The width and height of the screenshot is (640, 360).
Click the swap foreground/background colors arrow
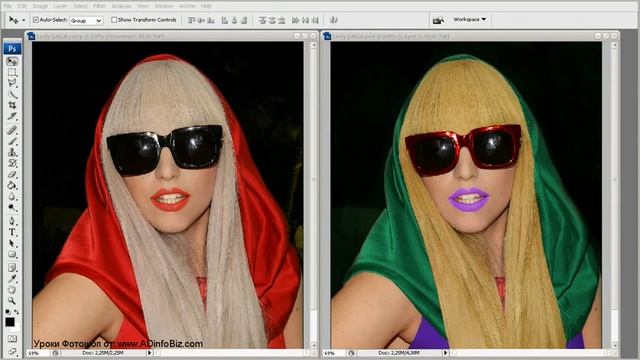[x=17, y=312]
